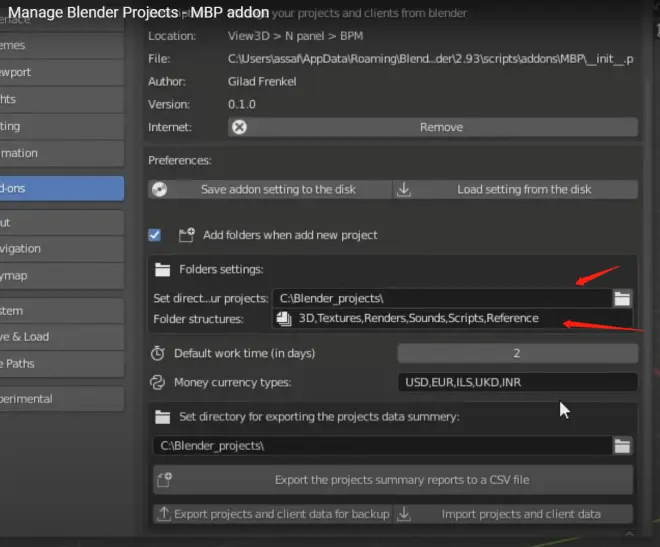The height and width of the screenshot is (547, 660).
Task: Edit the export summary directory path field
Action: coord(383,446)
